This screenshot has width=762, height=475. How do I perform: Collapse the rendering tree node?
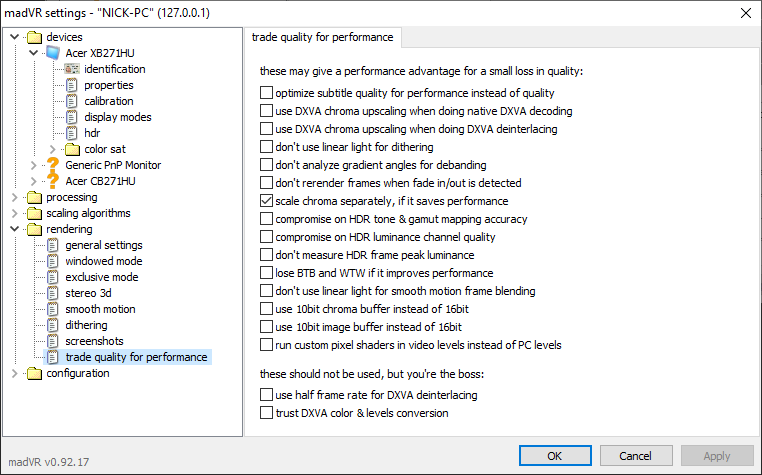pyautogui.click(x=15, y=229)
